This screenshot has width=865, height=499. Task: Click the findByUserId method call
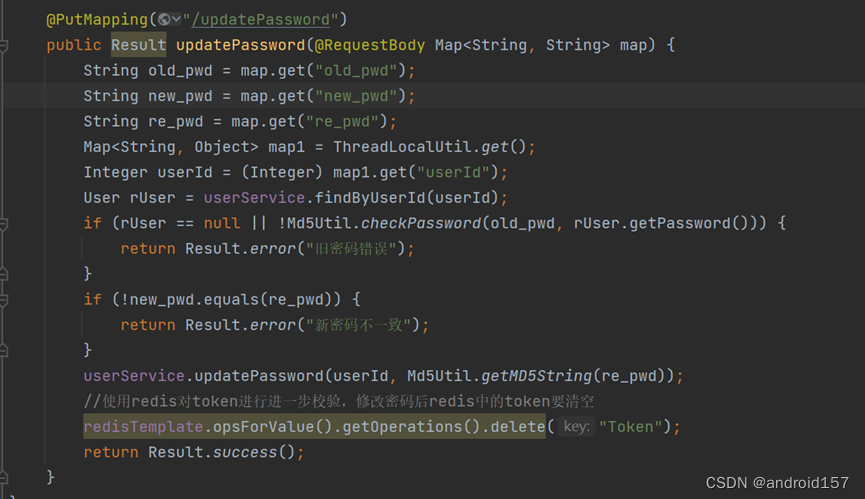(x=370, y=197)
